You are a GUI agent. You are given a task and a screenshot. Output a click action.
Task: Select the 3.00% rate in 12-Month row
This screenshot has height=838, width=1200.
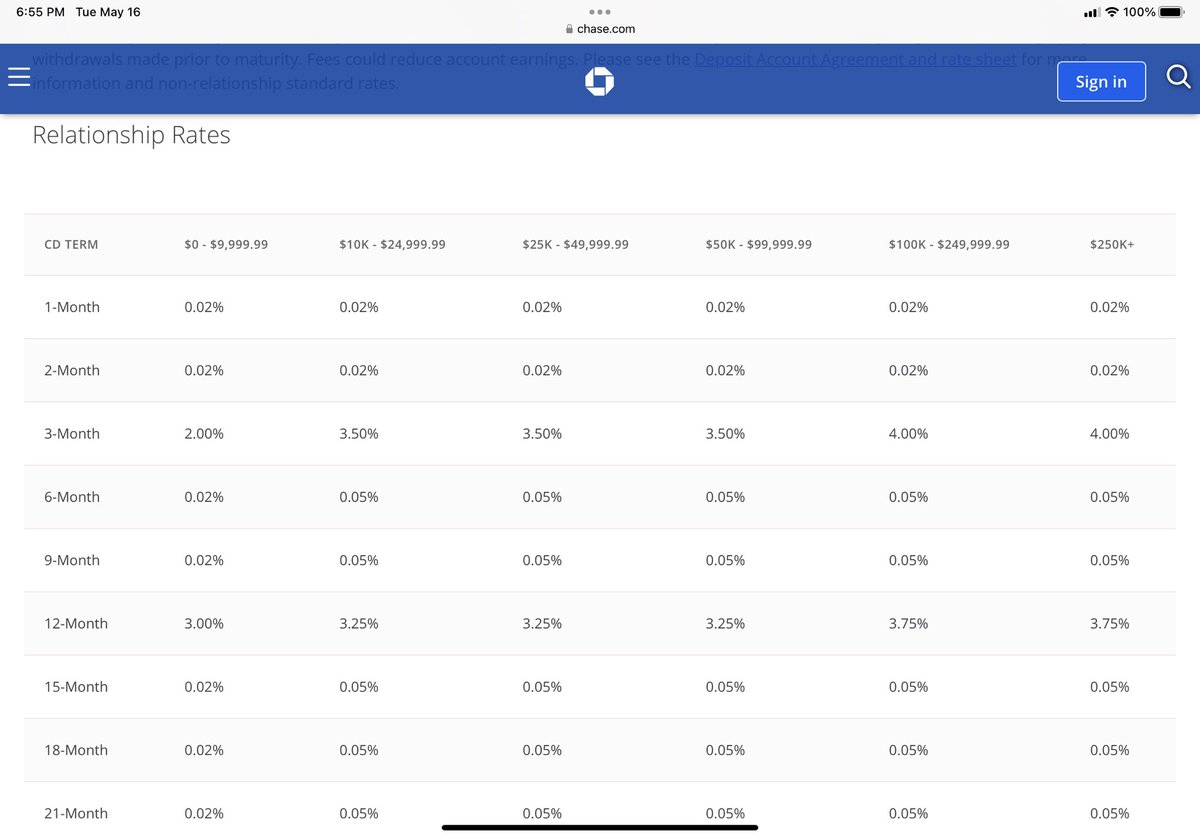pyautogui.click(x=204, y=624)
